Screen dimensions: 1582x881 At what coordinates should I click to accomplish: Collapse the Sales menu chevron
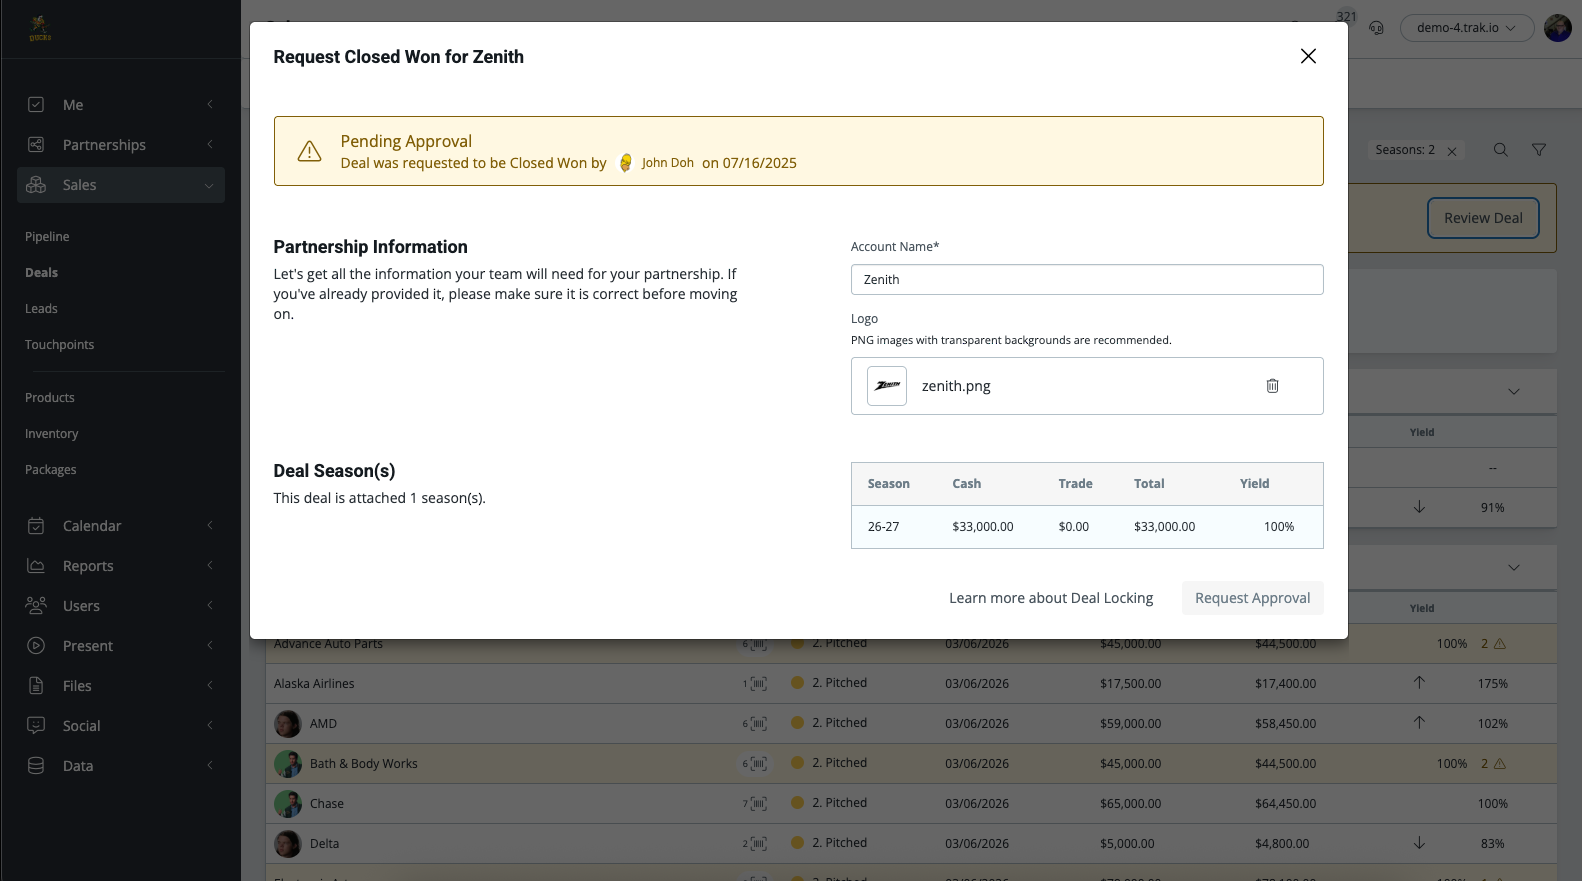click(x=209, y=185)
